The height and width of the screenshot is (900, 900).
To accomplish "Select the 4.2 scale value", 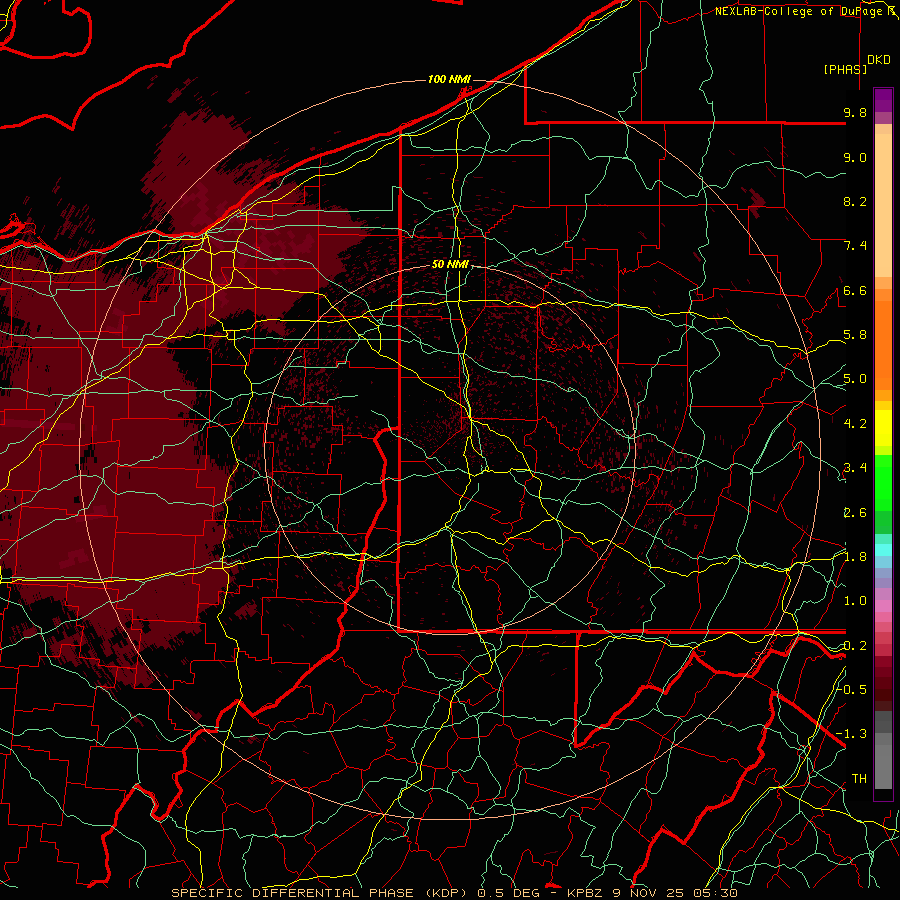I will tap(855, 424).
